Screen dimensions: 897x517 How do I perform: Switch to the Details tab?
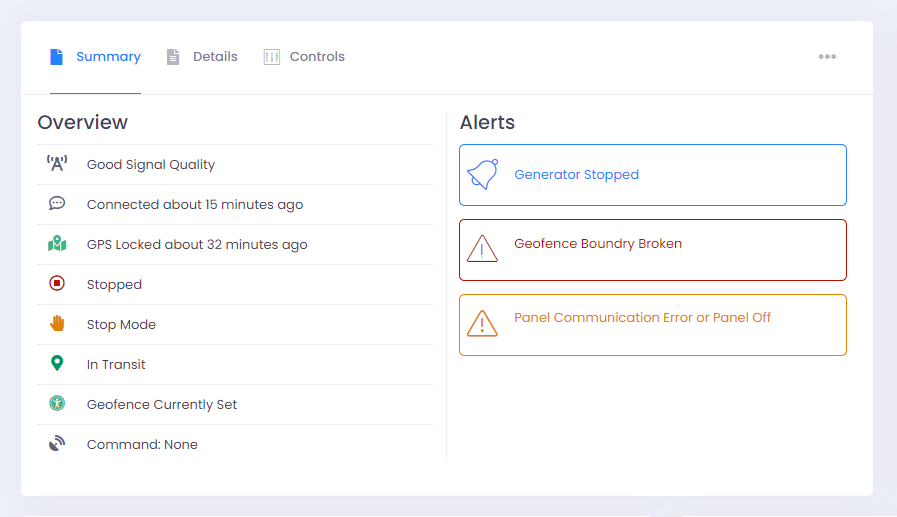click(x=202, y=57)
